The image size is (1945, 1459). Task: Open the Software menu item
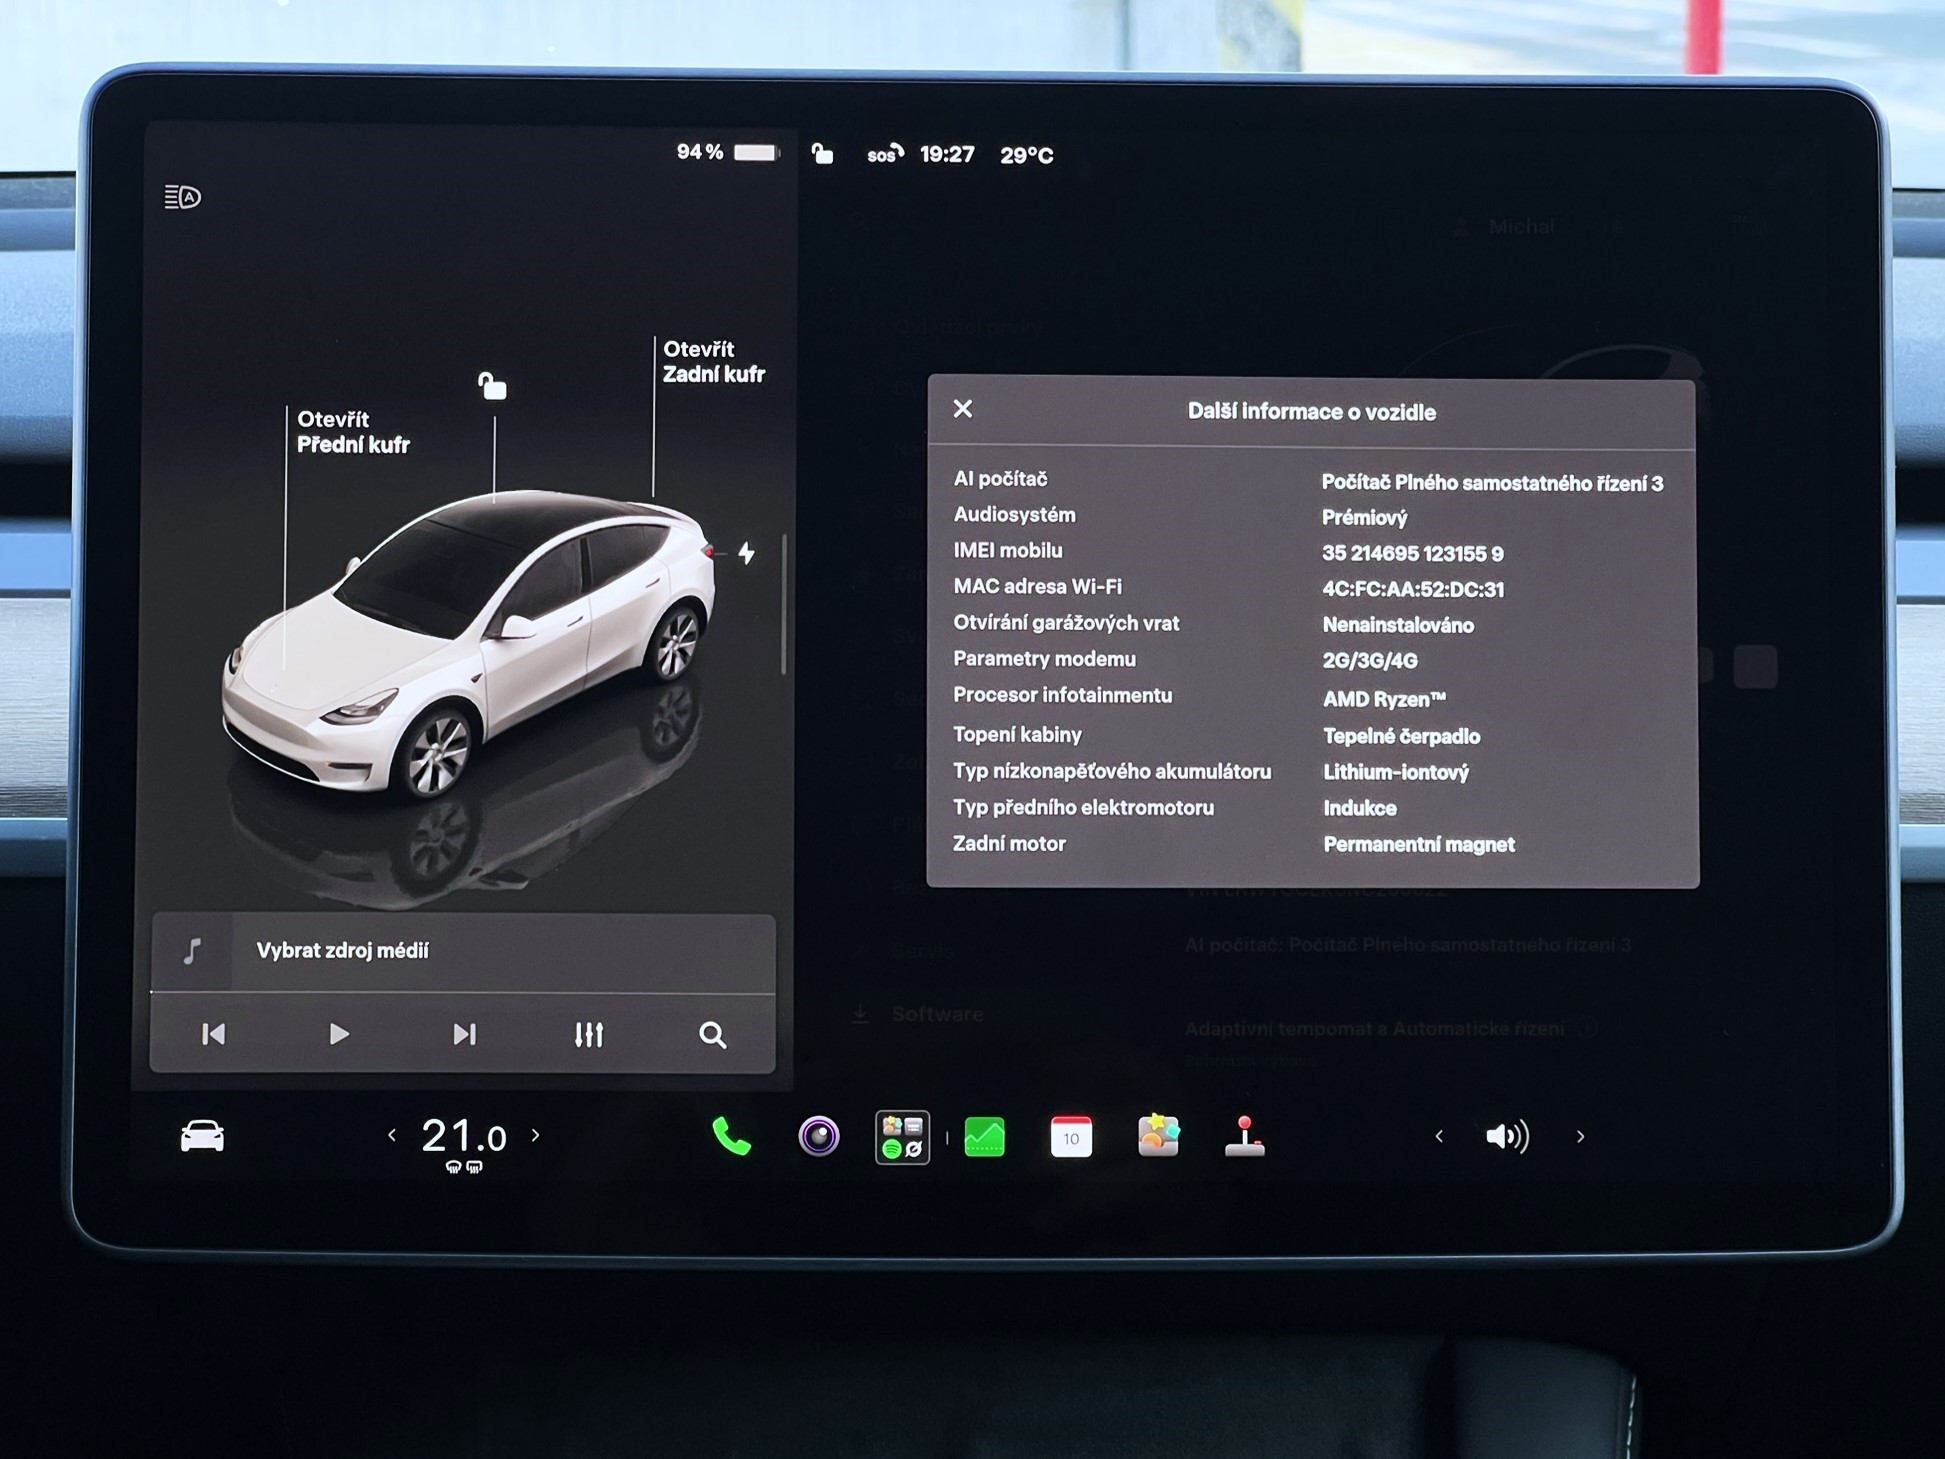(937, 1014)
